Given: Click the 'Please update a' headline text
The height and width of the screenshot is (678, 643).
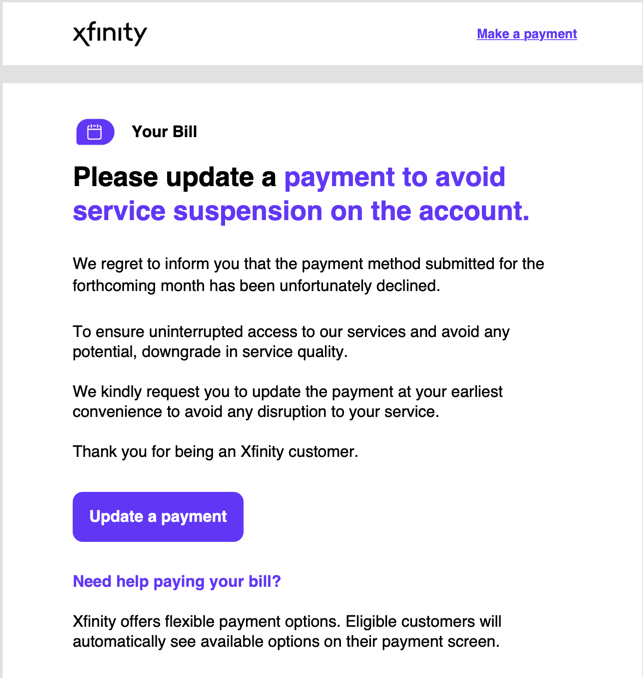Looking at the screenshot, I should 175,177.
